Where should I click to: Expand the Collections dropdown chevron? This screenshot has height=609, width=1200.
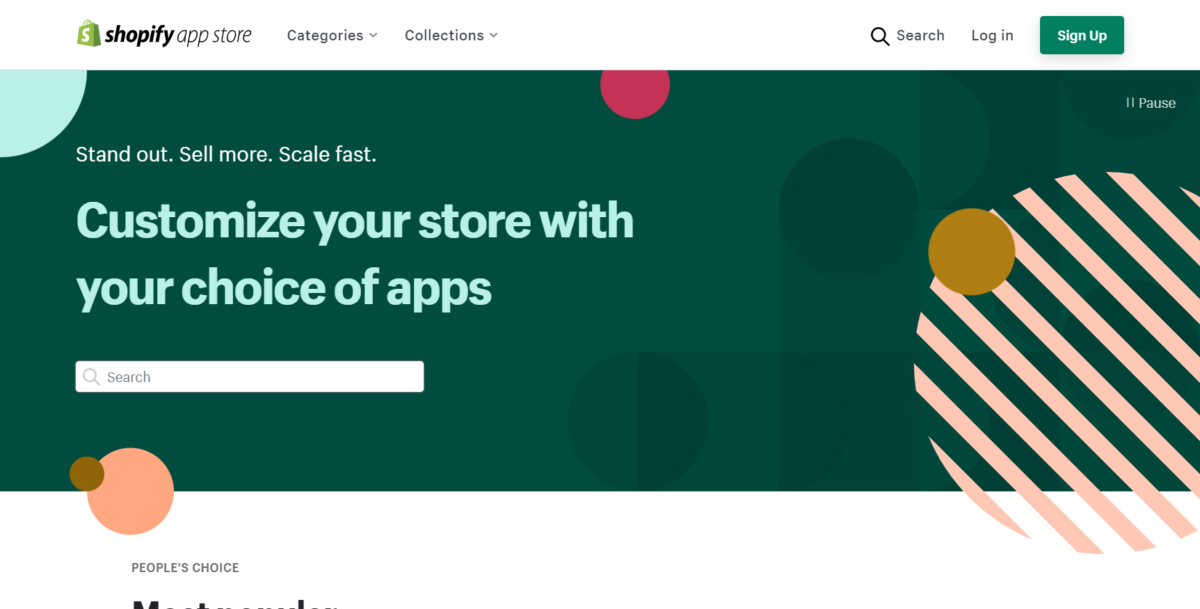point(493,35)
